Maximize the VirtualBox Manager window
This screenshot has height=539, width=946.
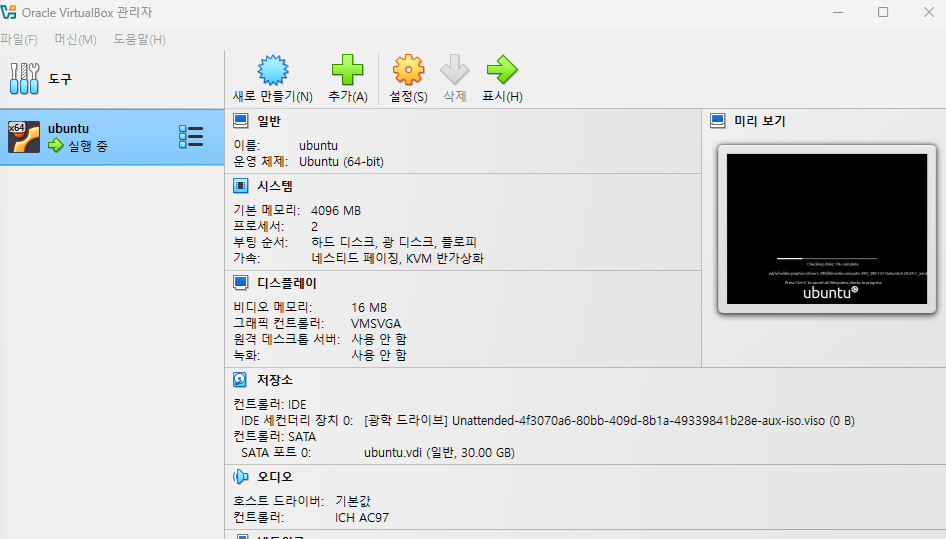click(883, 12)
